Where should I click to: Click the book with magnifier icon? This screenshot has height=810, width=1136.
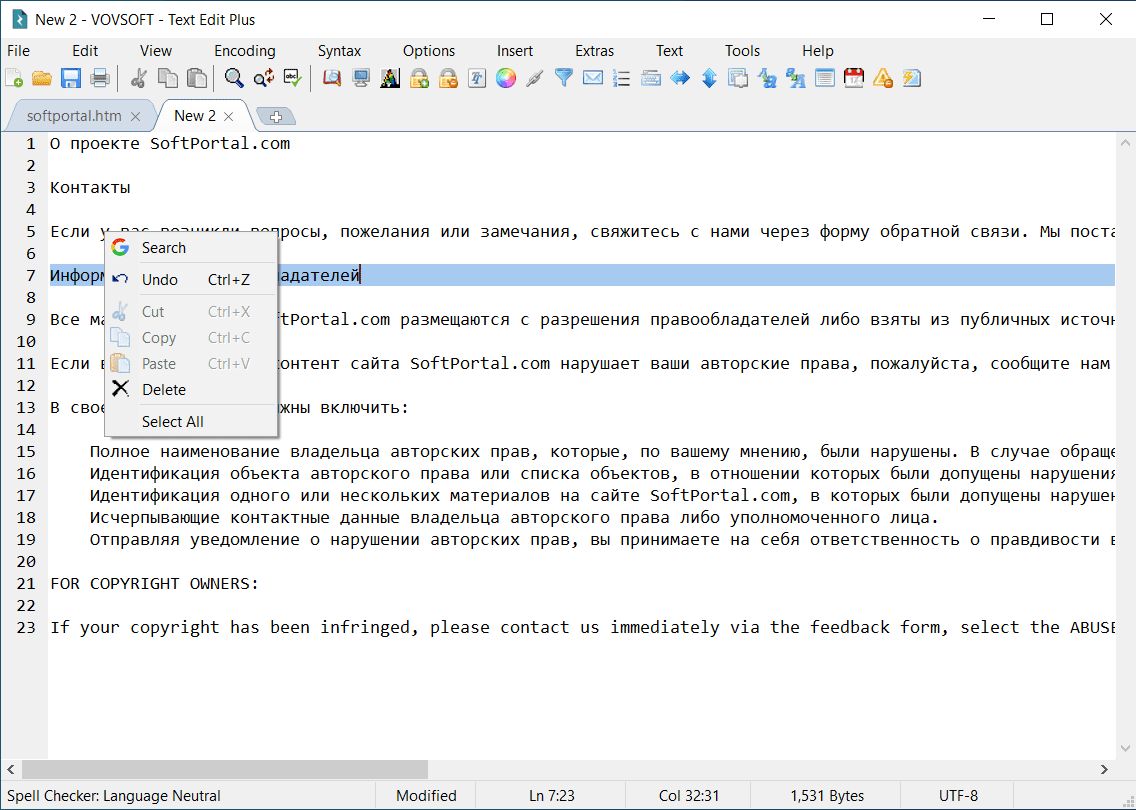pyautogui.click(x=332, y=78)
